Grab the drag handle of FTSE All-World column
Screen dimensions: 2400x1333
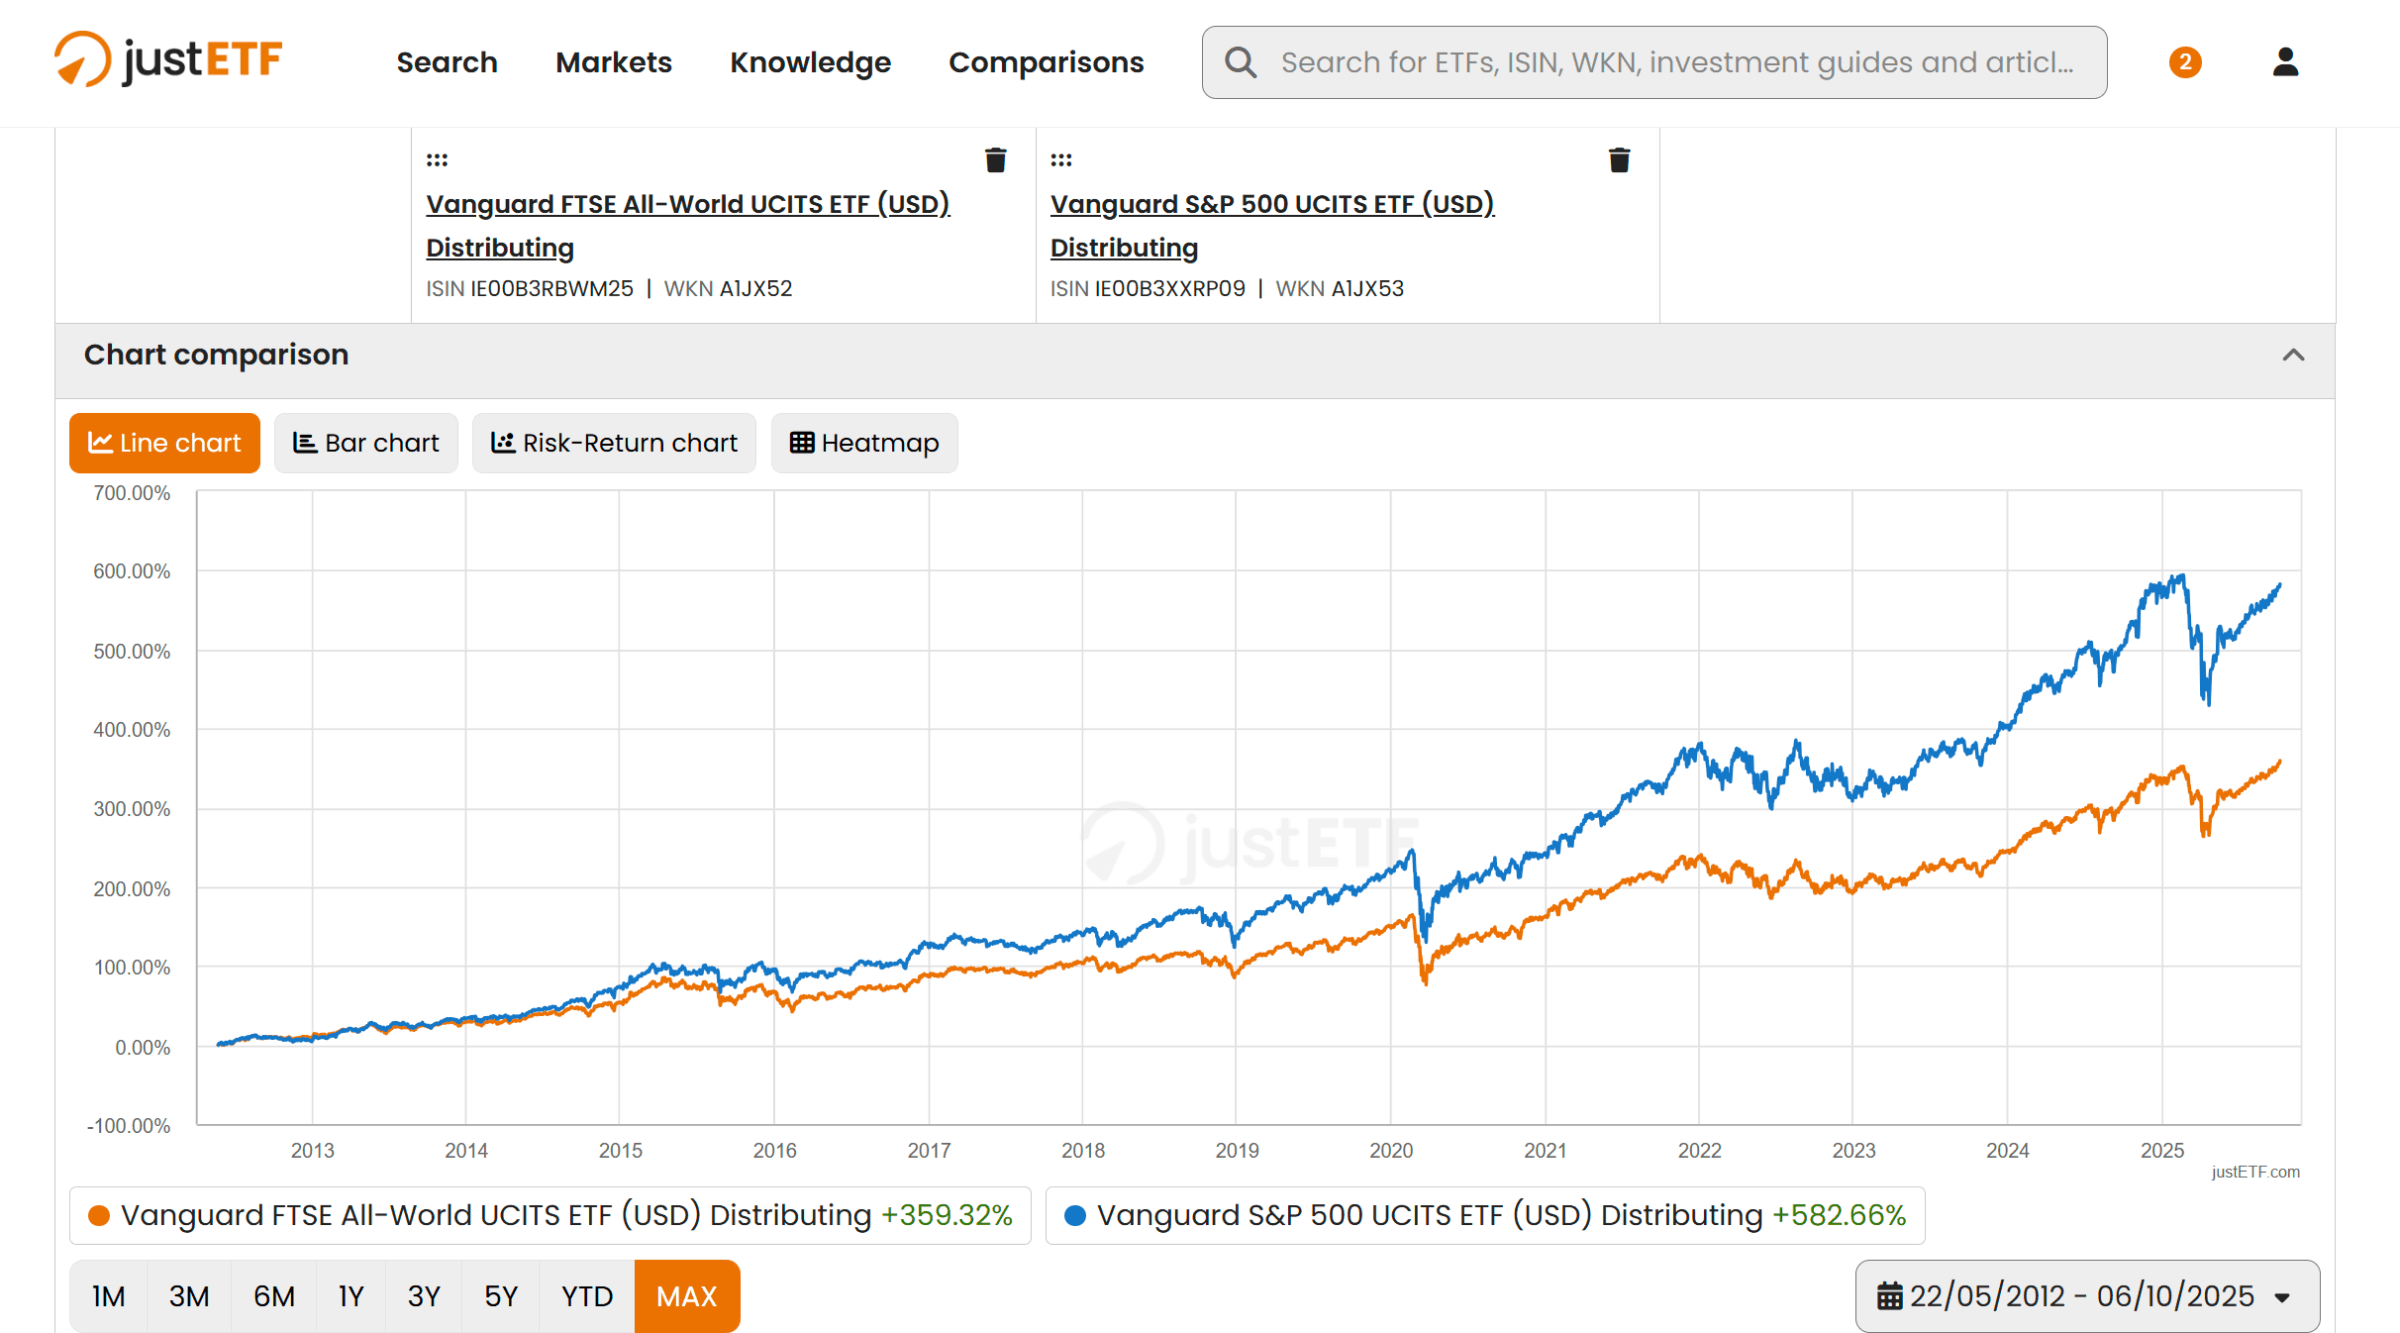[437, 160]
